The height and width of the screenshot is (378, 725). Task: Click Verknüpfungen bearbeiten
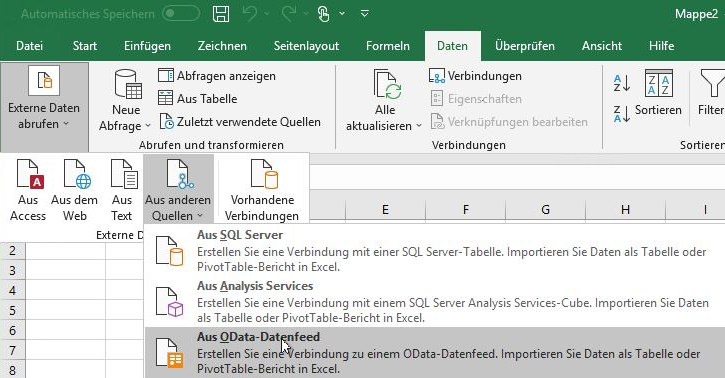tap(509, 122)
